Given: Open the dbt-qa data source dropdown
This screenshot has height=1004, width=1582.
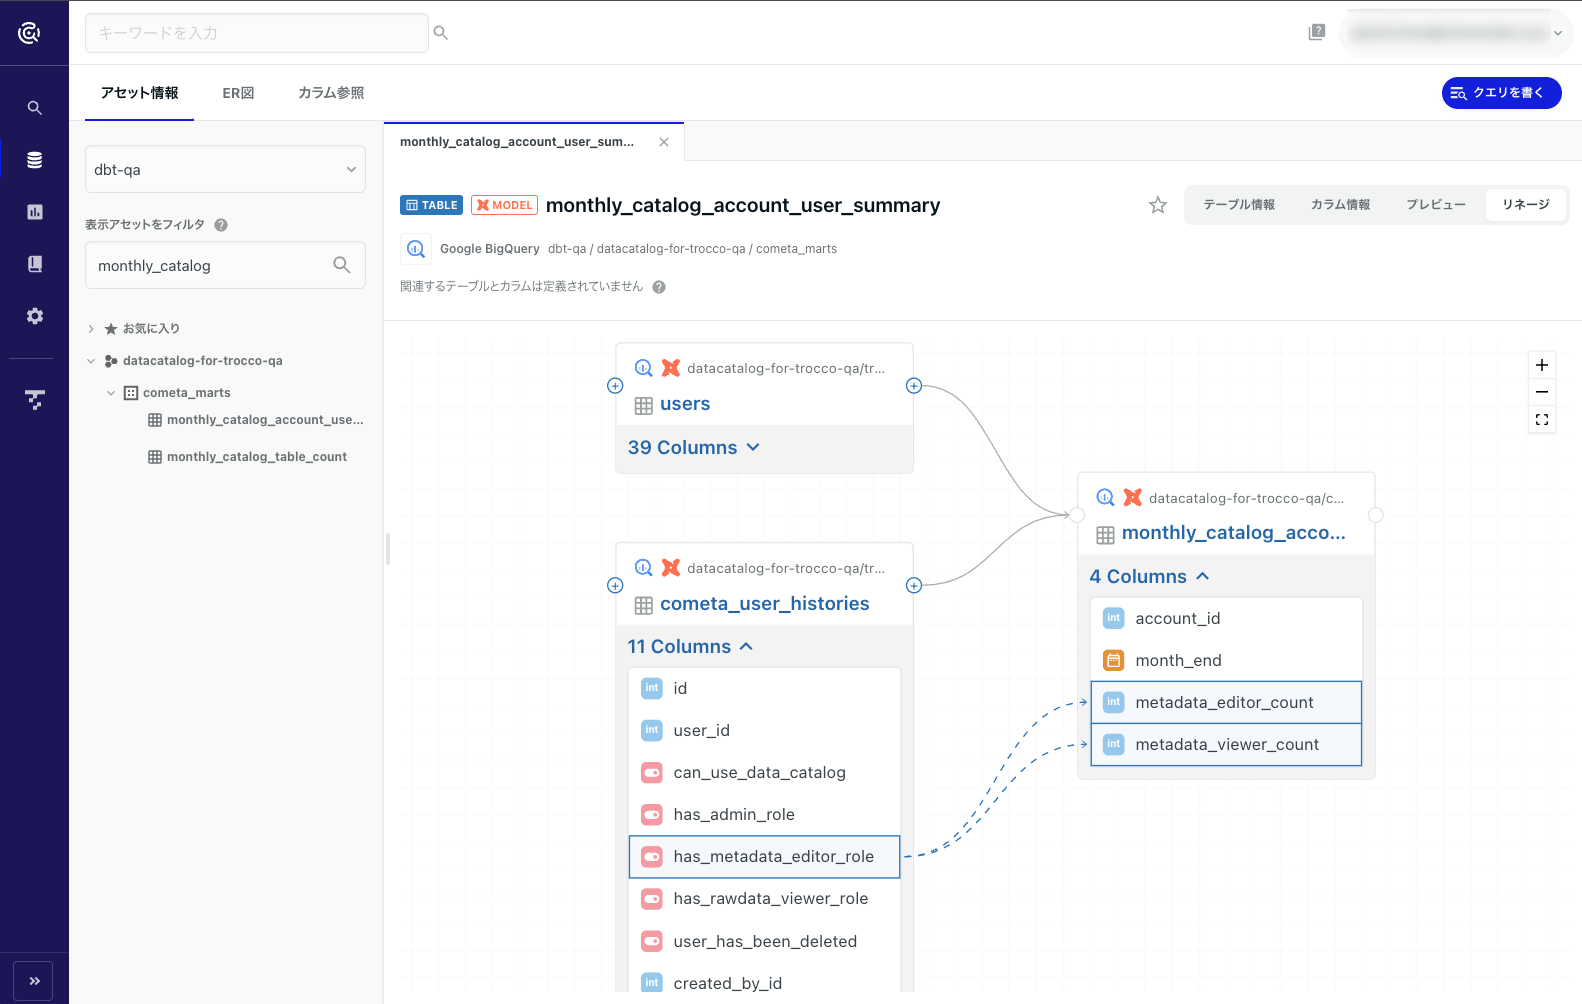Looking at the screenshot, I should (225, 170).
